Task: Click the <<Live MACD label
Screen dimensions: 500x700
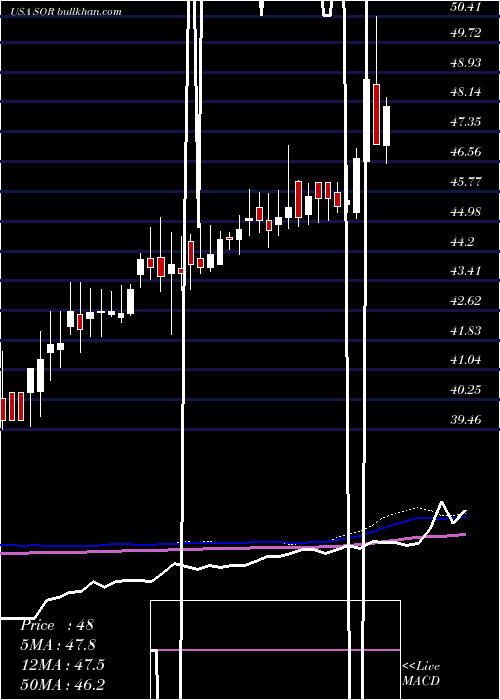Action: (x=421, y=673)
